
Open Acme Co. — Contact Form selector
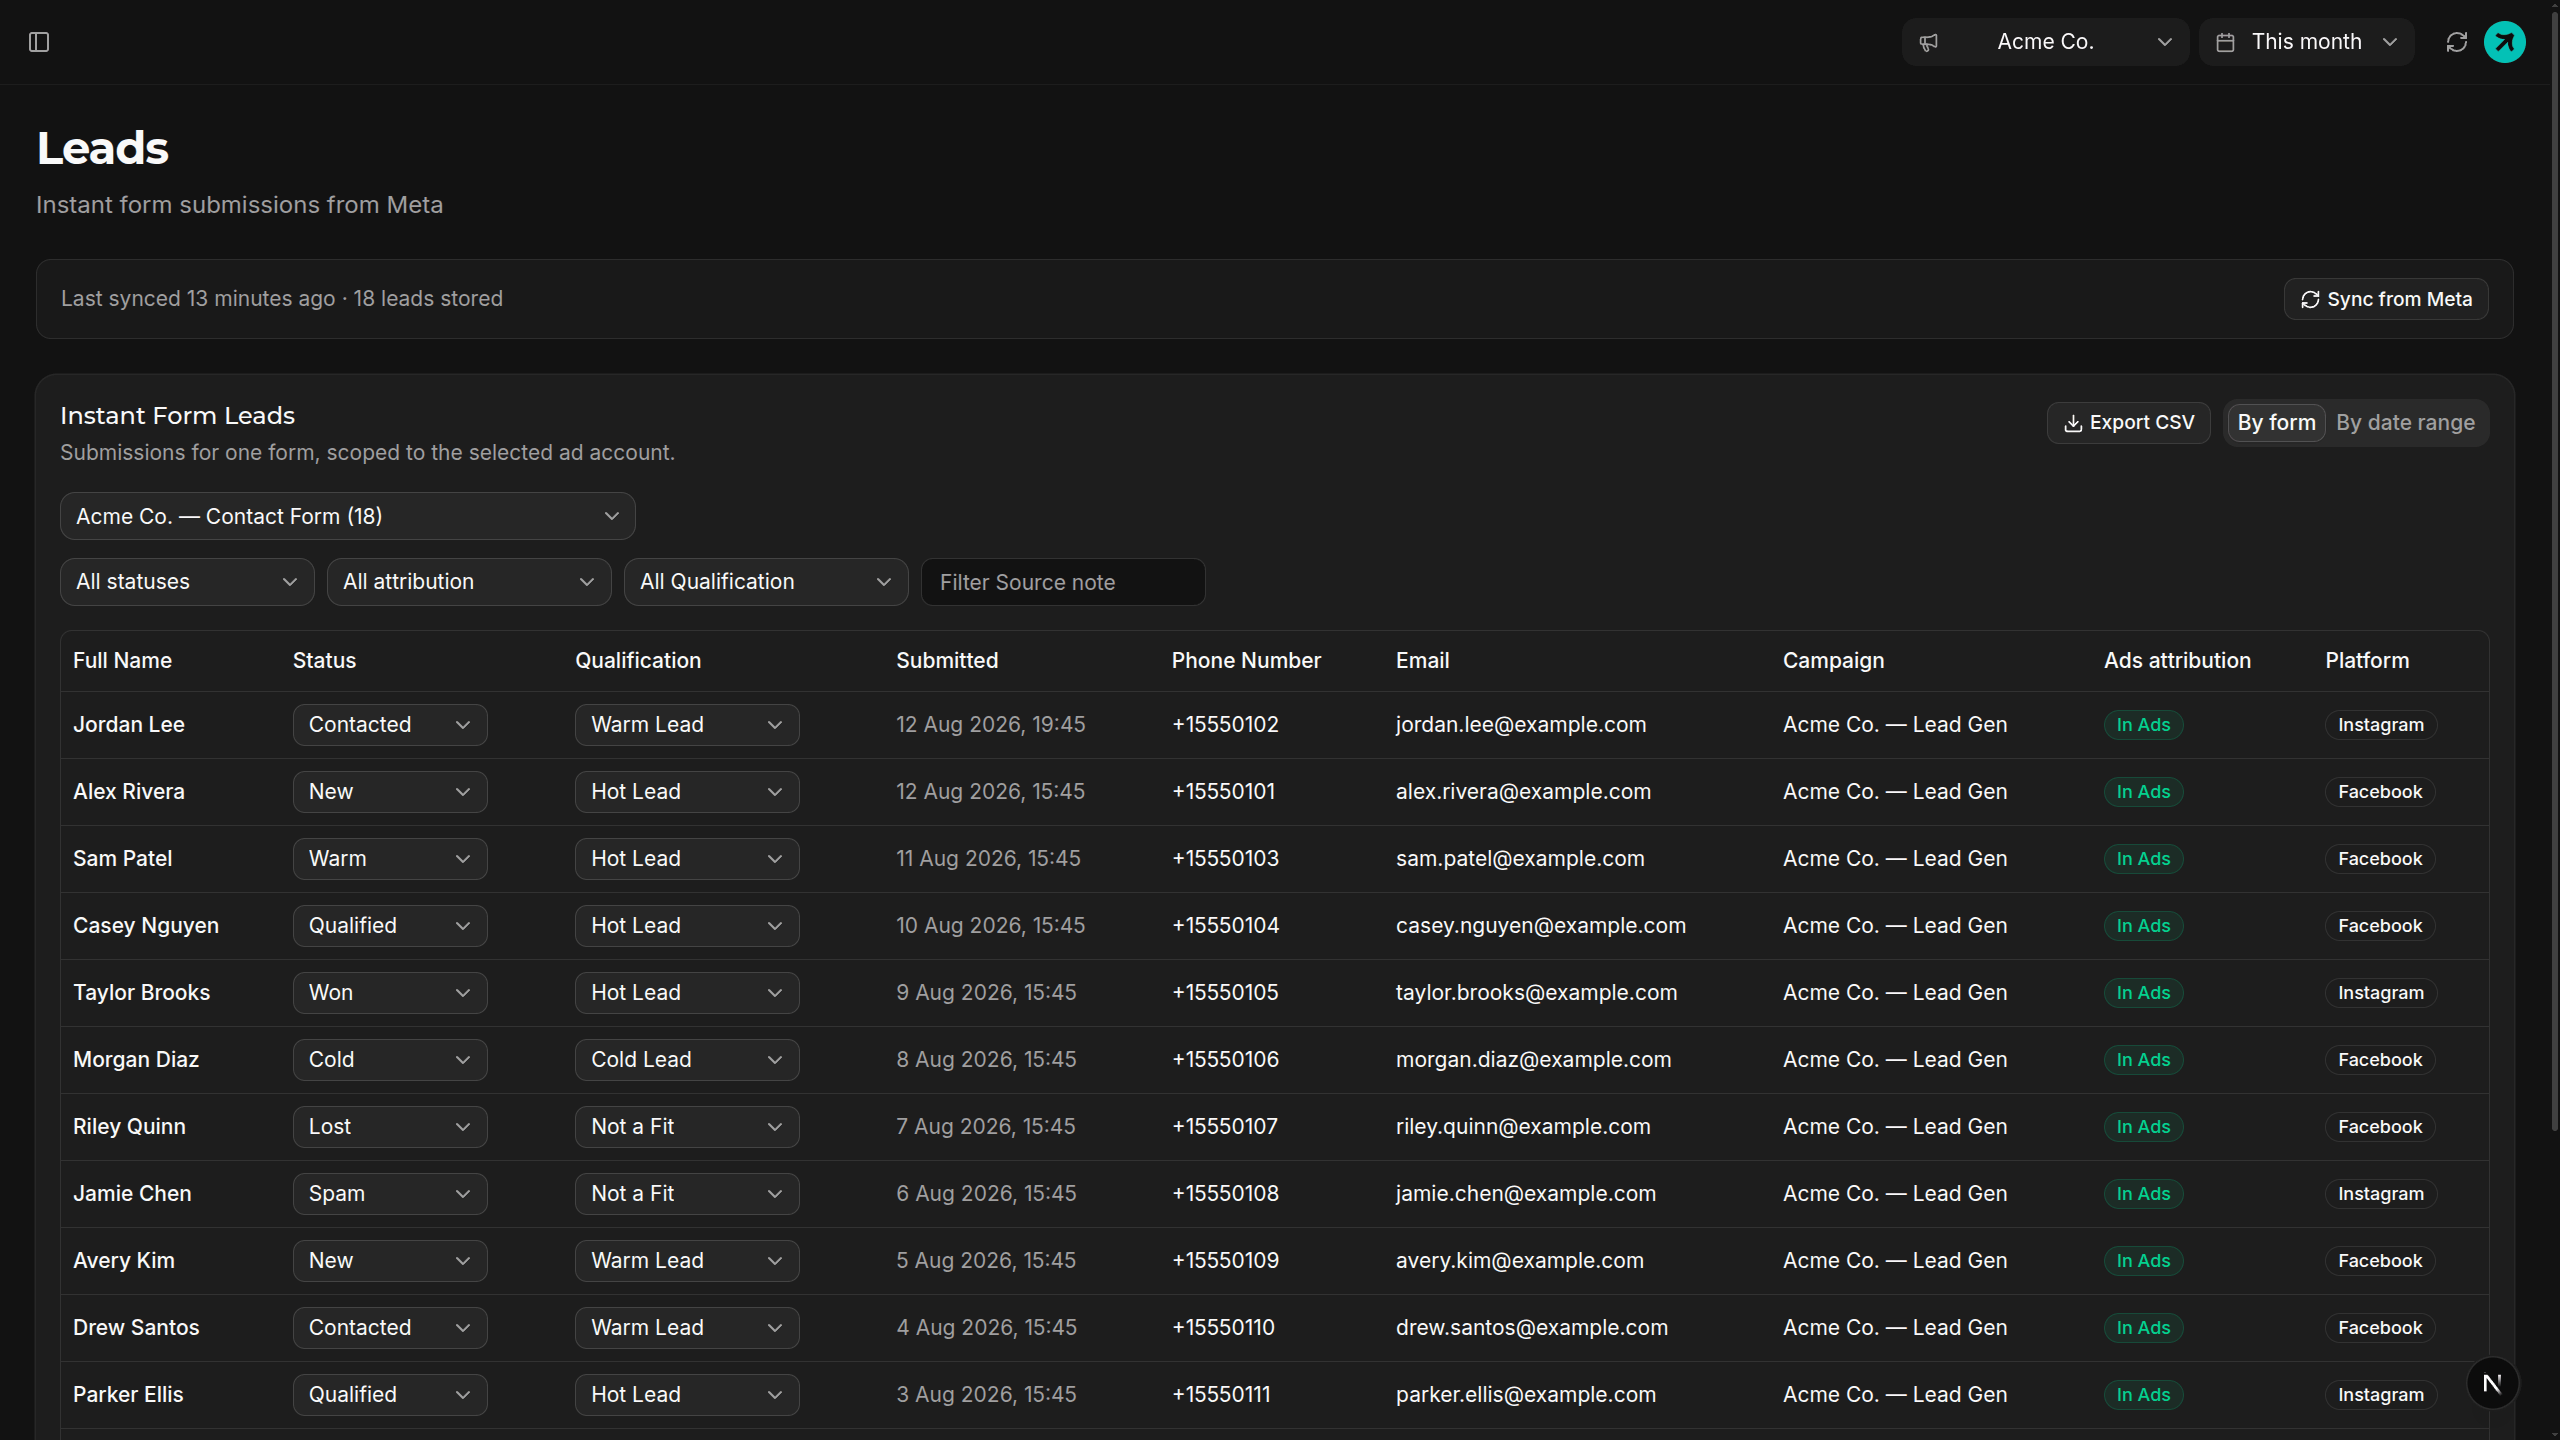348,516
